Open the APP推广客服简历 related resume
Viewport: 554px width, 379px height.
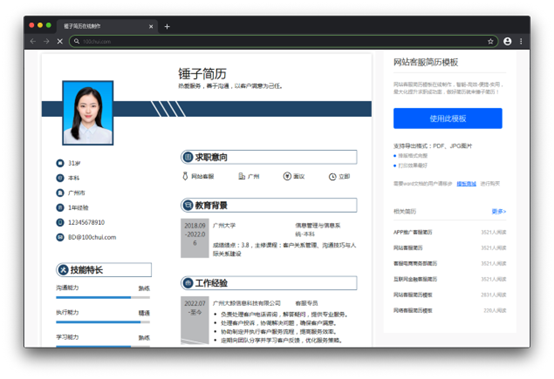(x=413, y=232)
